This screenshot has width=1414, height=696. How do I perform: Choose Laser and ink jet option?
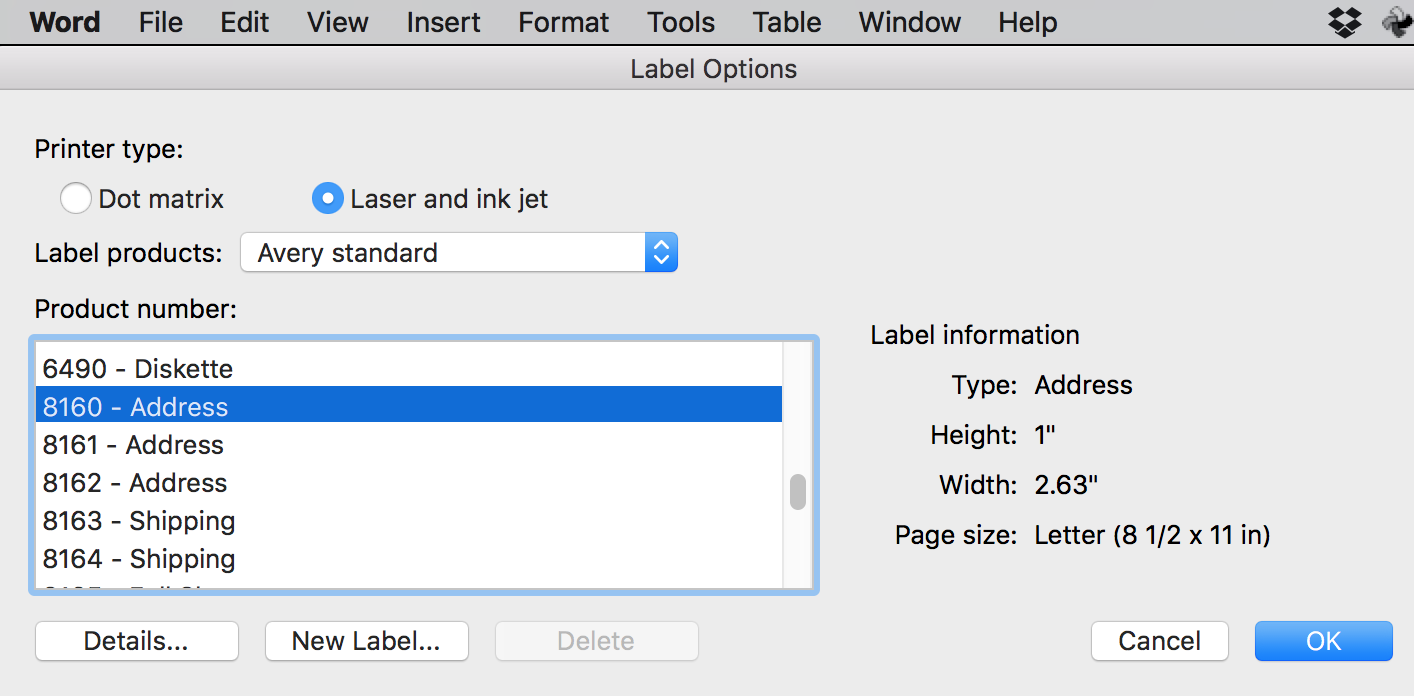coord(328,199)
